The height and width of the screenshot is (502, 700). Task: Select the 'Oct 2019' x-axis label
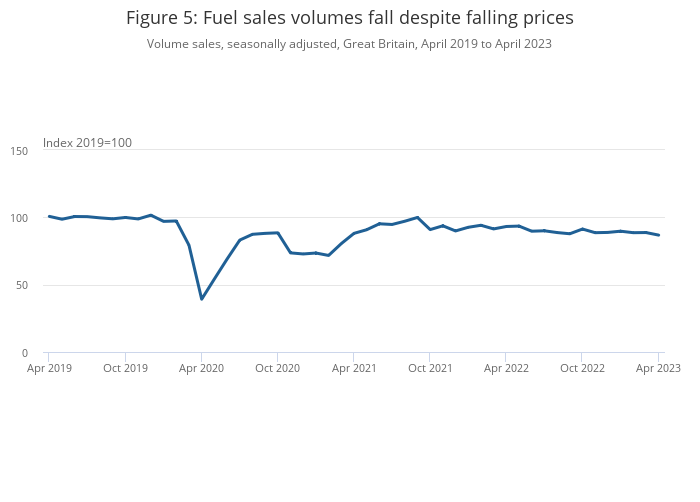click(x=125, y=368)
